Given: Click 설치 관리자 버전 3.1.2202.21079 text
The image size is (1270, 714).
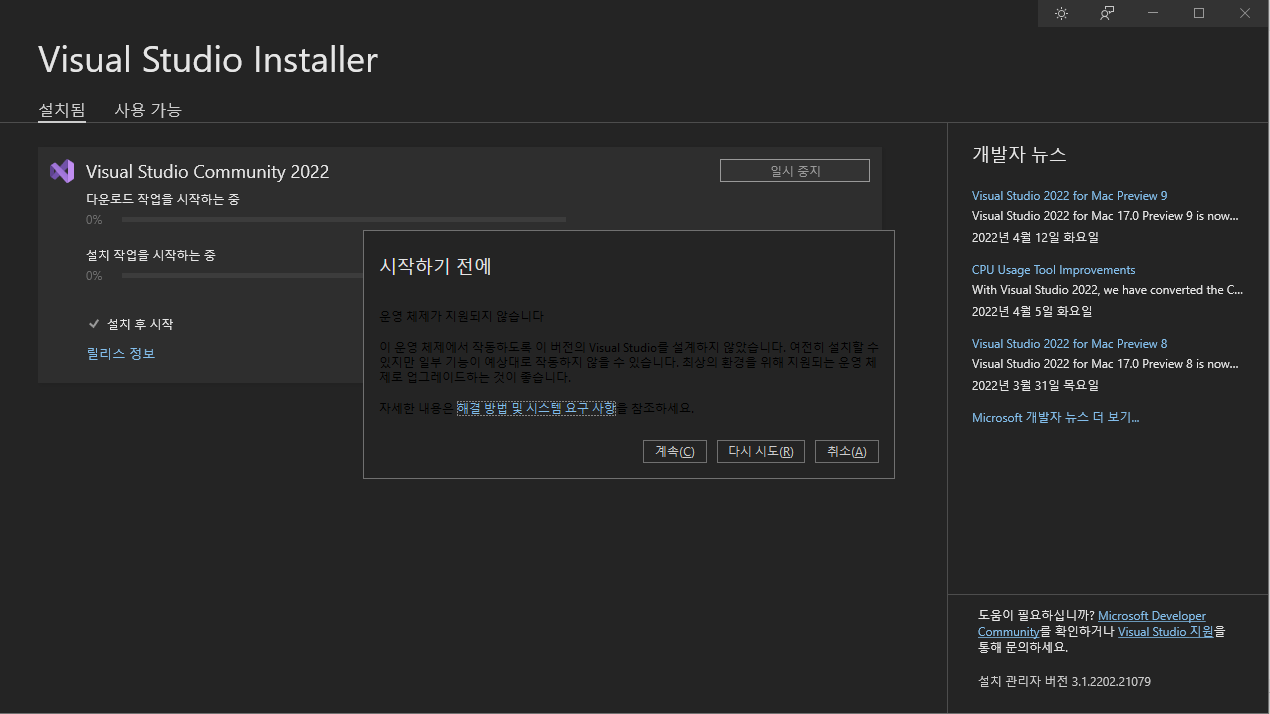Looking at the screenshot, I should coord(1064,682).
